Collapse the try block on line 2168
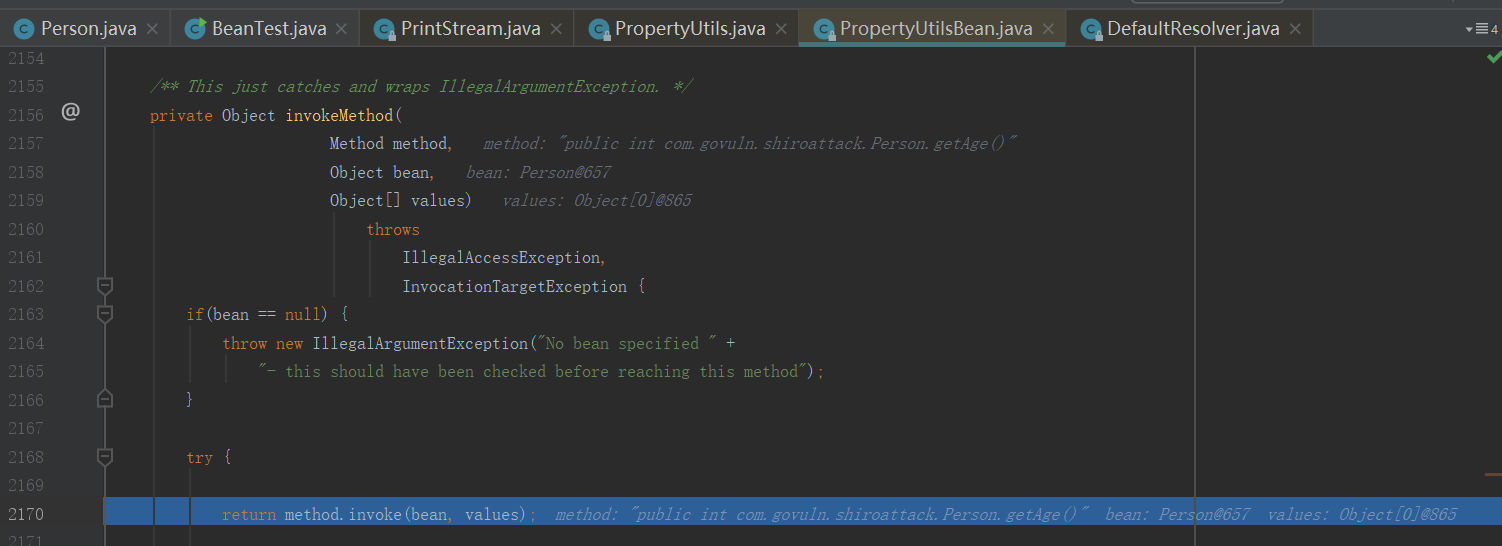Image resolution: width=1502 pixels, height=546 pixels. [x=105, y=457]
